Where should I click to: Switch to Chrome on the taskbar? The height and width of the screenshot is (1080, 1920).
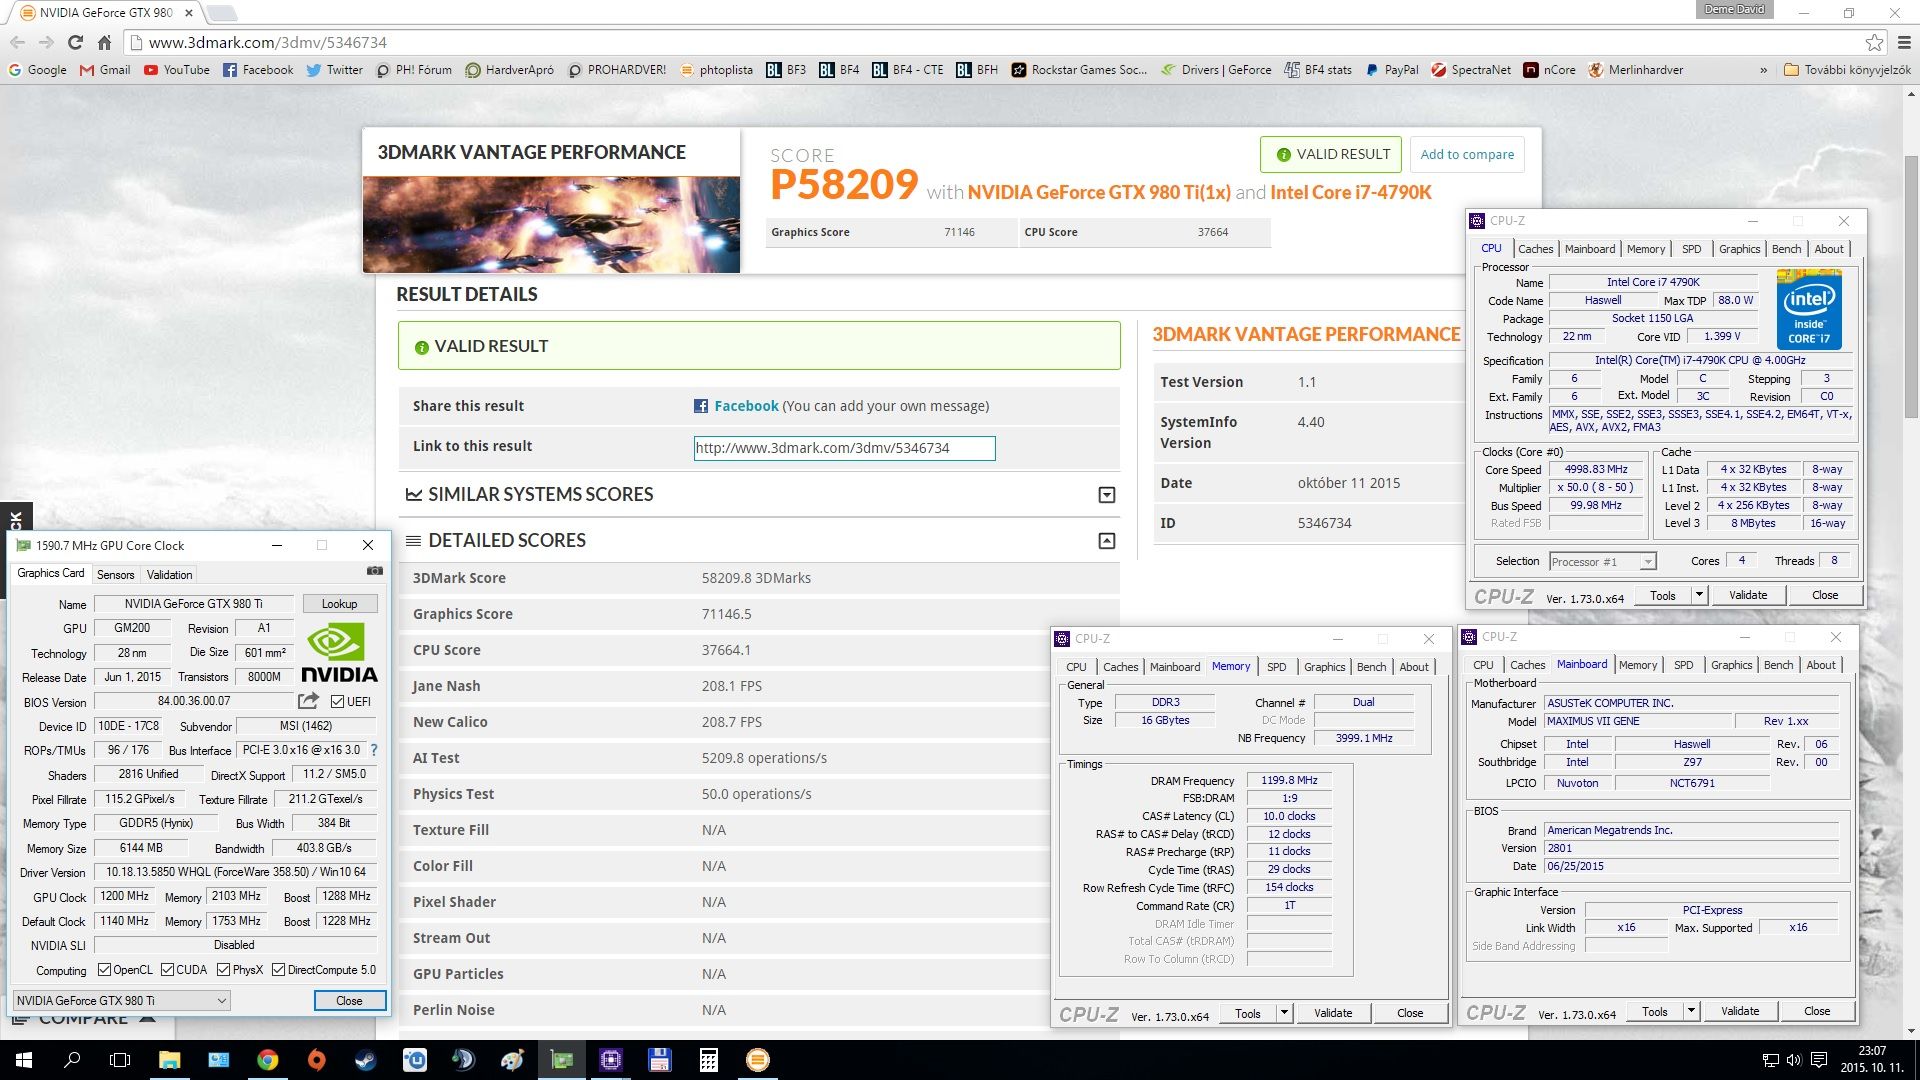pos(267,1060)
